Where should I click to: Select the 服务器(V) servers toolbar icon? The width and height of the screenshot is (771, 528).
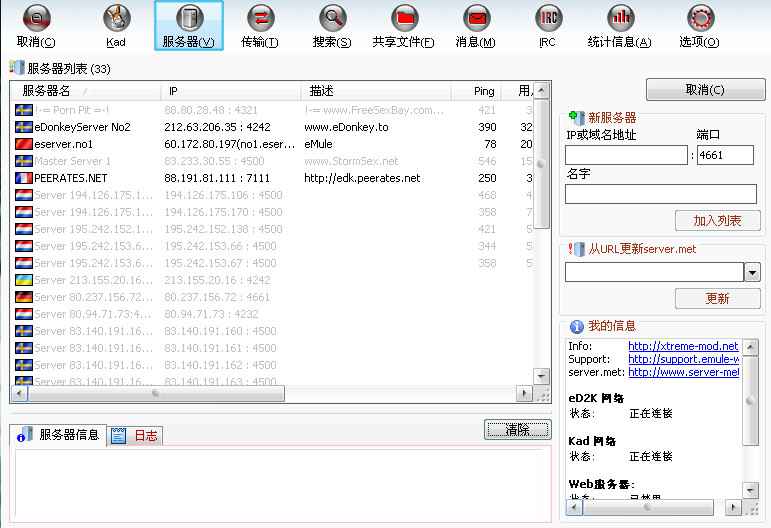(189, 18)
